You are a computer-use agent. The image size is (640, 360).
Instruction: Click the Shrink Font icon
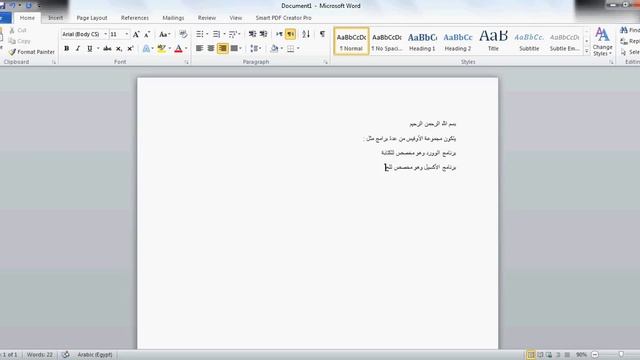[147, 34]
